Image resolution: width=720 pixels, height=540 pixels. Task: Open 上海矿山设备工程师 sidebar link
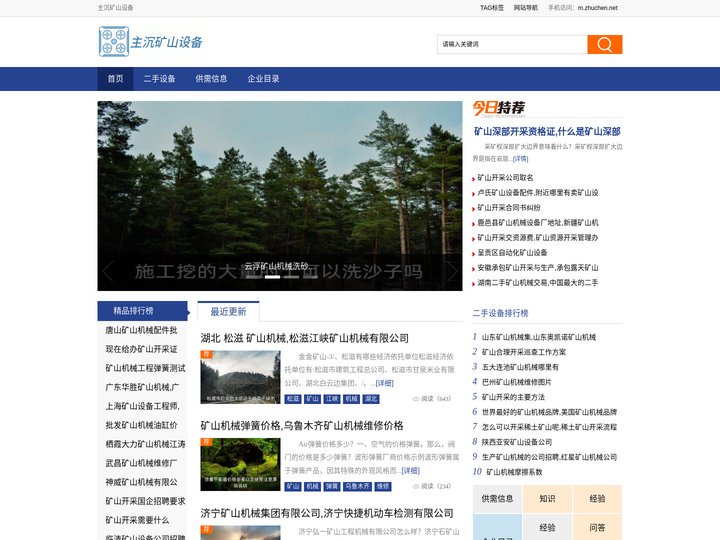[x=142, y=406]
